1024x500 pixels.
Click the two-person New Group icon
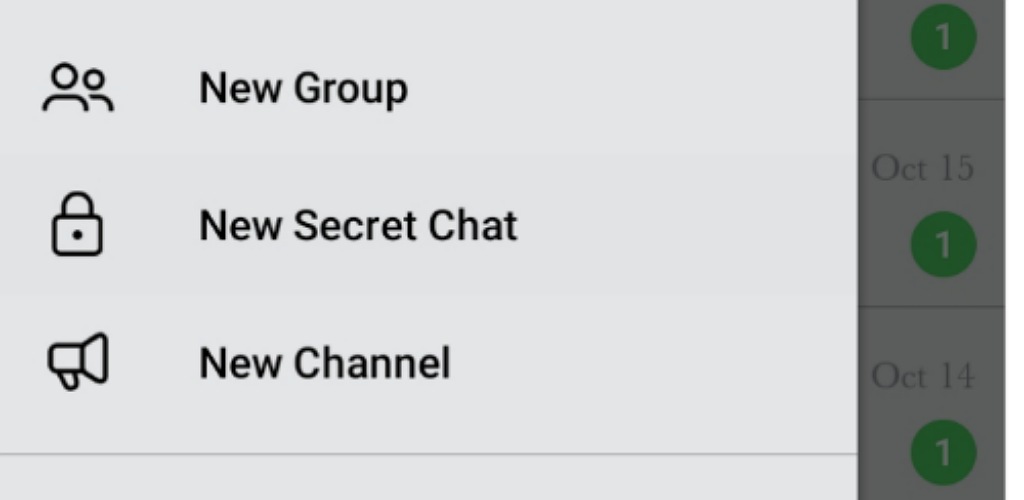point(78,88)
